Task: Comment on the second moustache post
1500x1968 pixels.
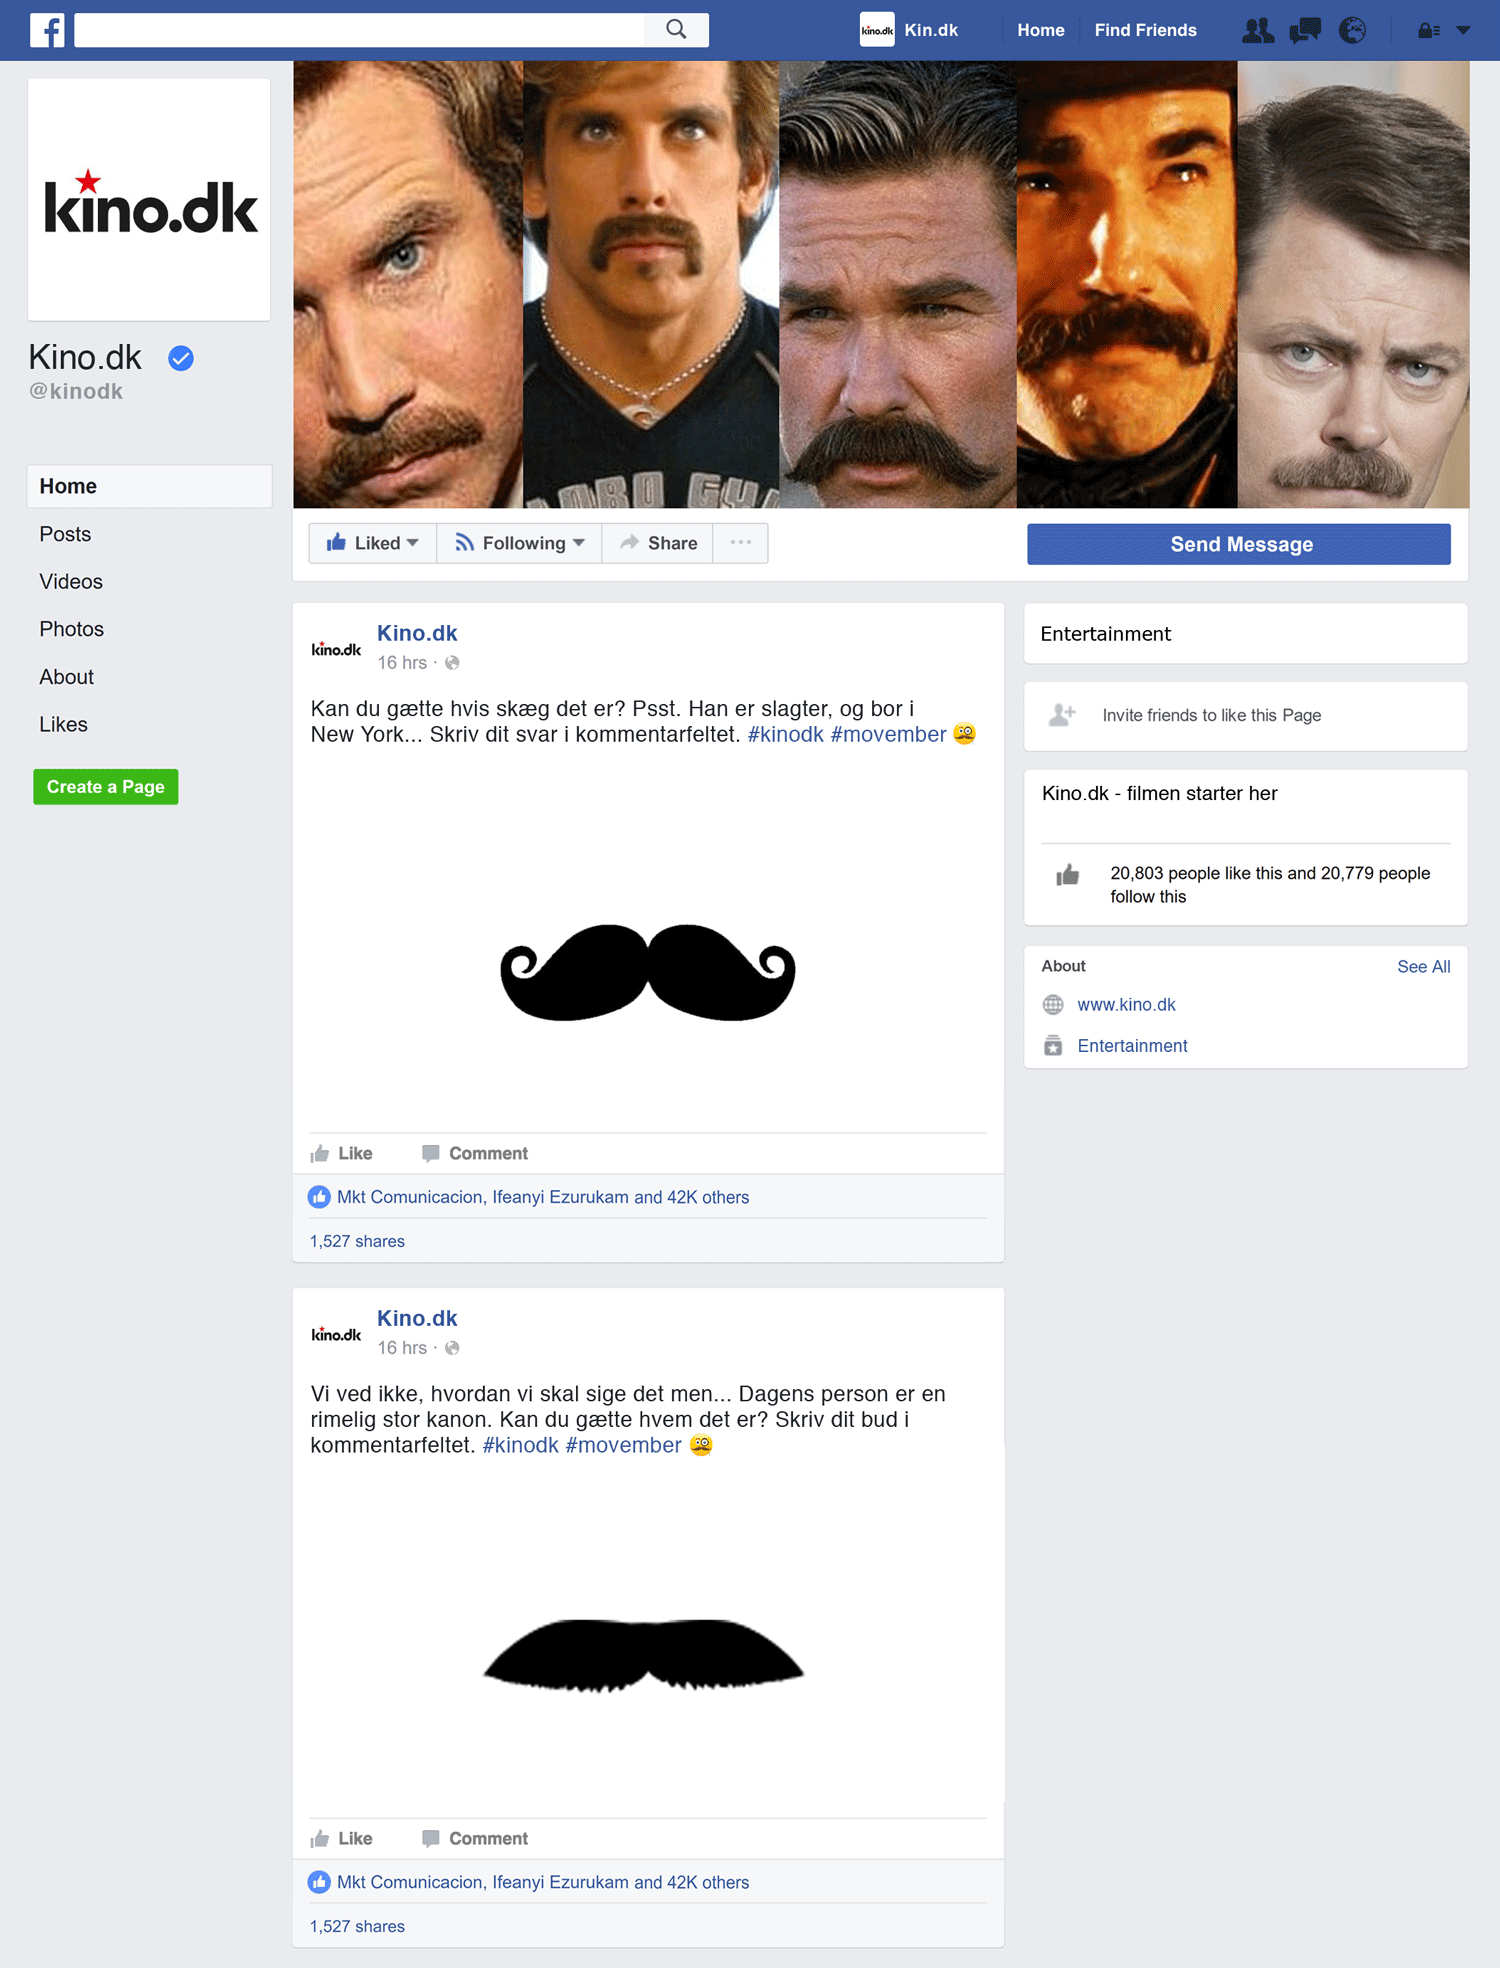Action: pos(475,1838)
